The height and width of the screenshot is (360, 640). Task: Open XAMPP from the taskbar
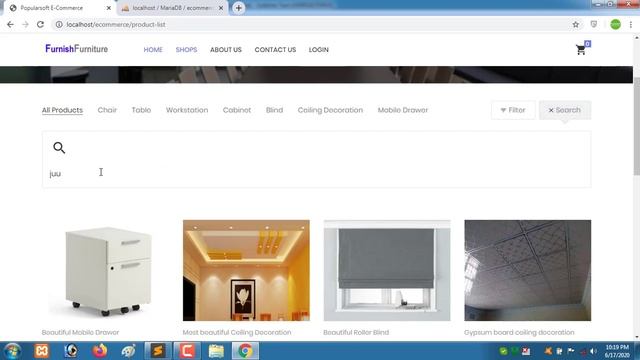[42, 351]
